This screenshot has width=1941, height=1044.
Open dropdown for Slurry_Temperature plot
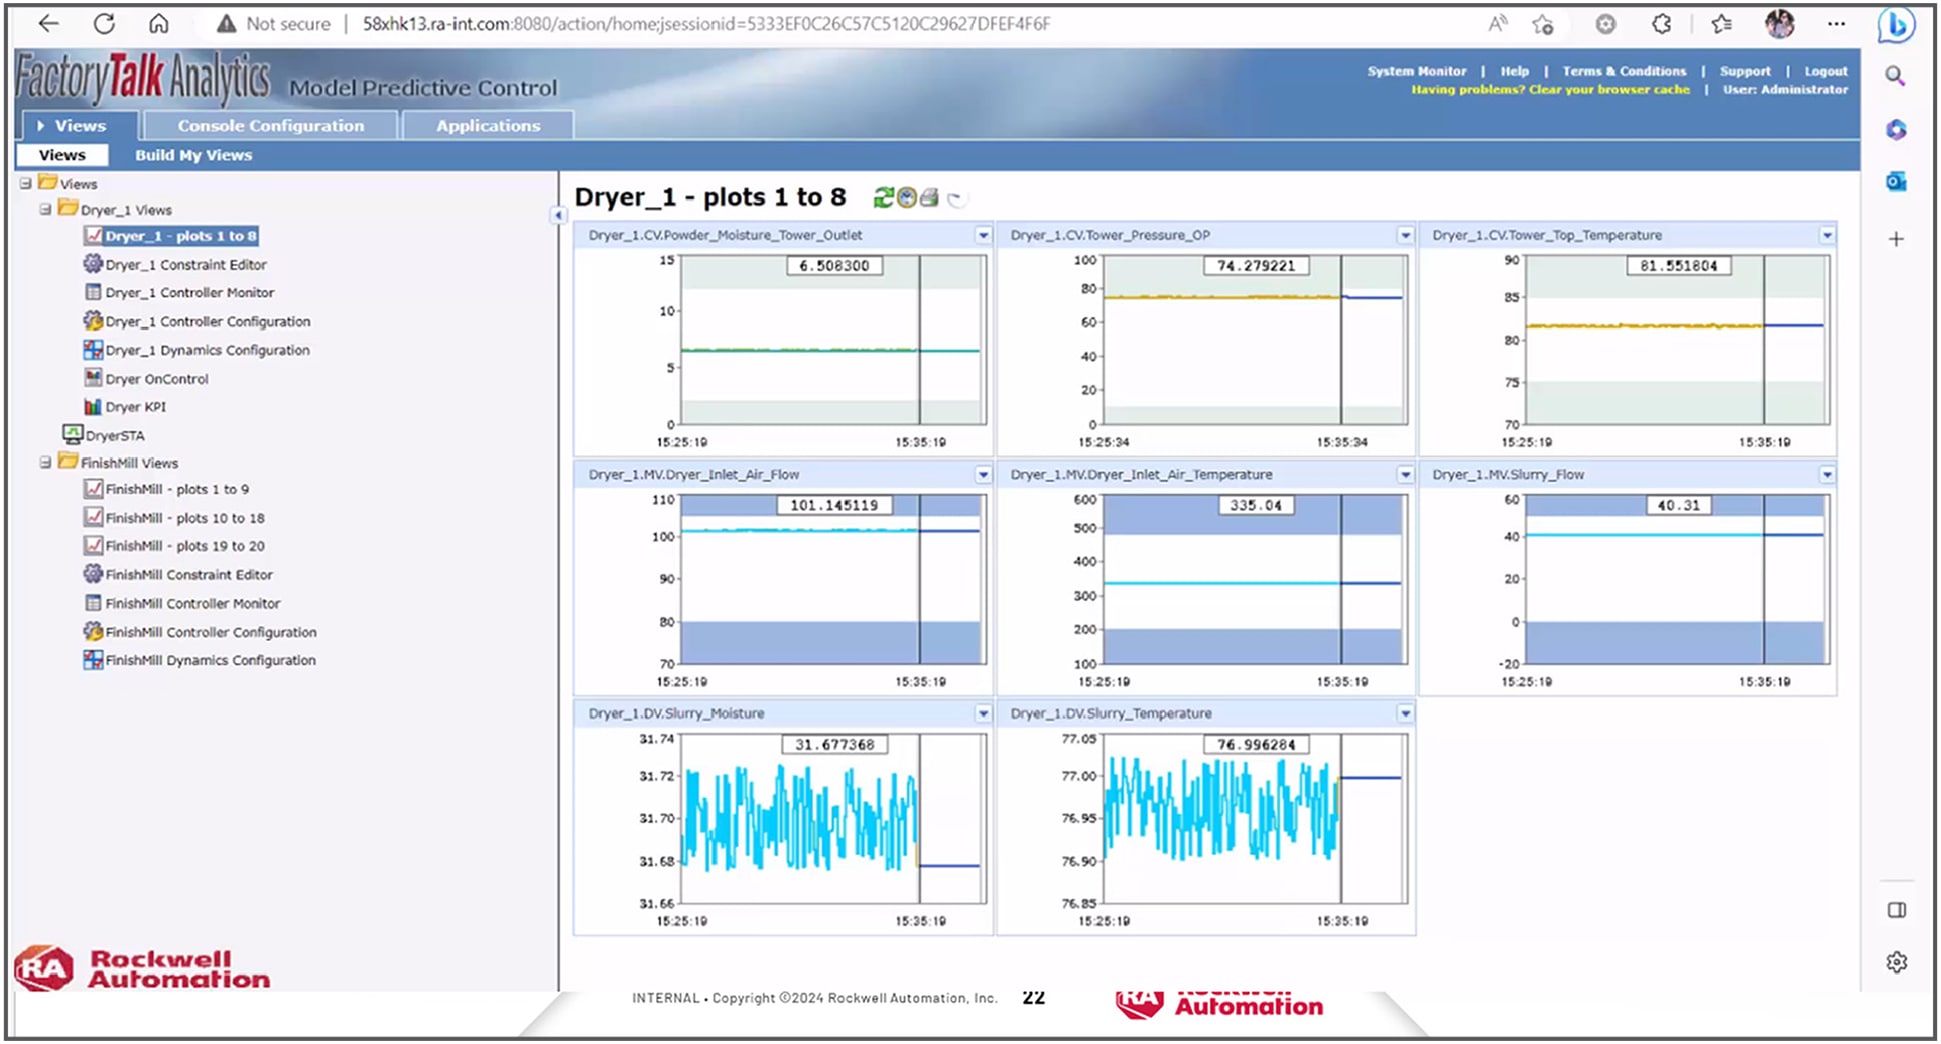[1405, 714]
